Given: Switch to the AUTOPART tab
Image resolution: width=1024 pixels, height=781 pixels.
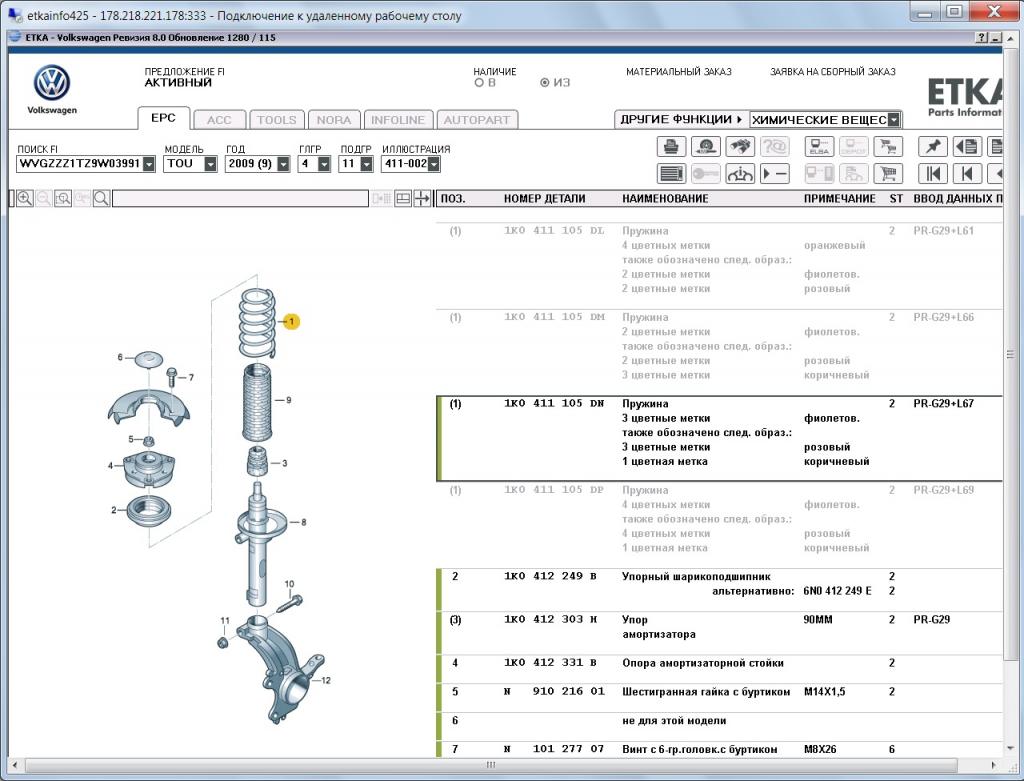Looking at the screenshot, I should (477, 120).
